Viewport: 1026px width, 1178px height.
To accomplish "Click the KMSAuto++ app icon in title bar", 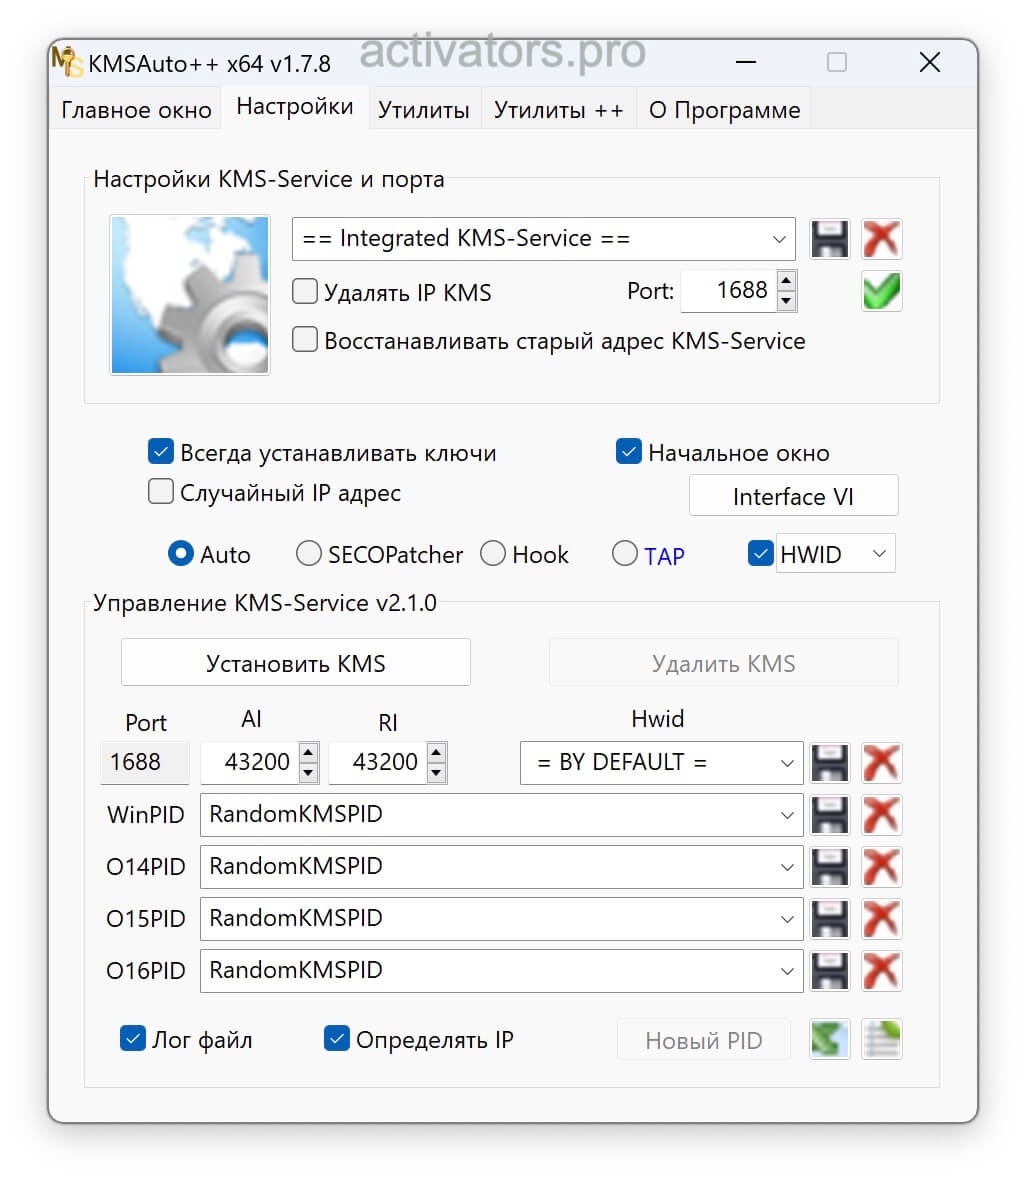I will 67,62.
